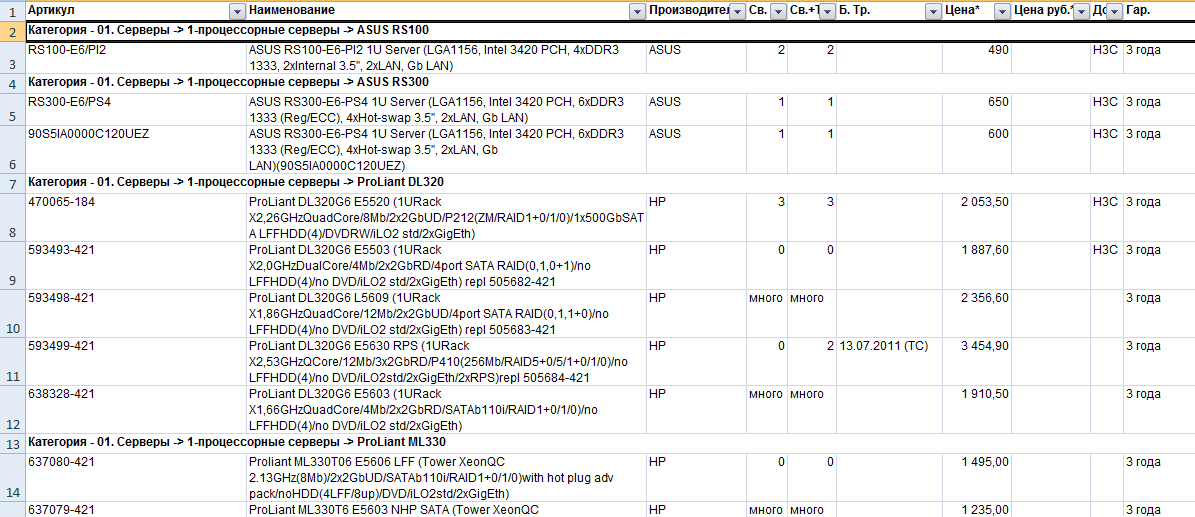Click the ASUS manufacturer cell in RS100-E6/PI2 row
1195x517 pixels.
697,57
